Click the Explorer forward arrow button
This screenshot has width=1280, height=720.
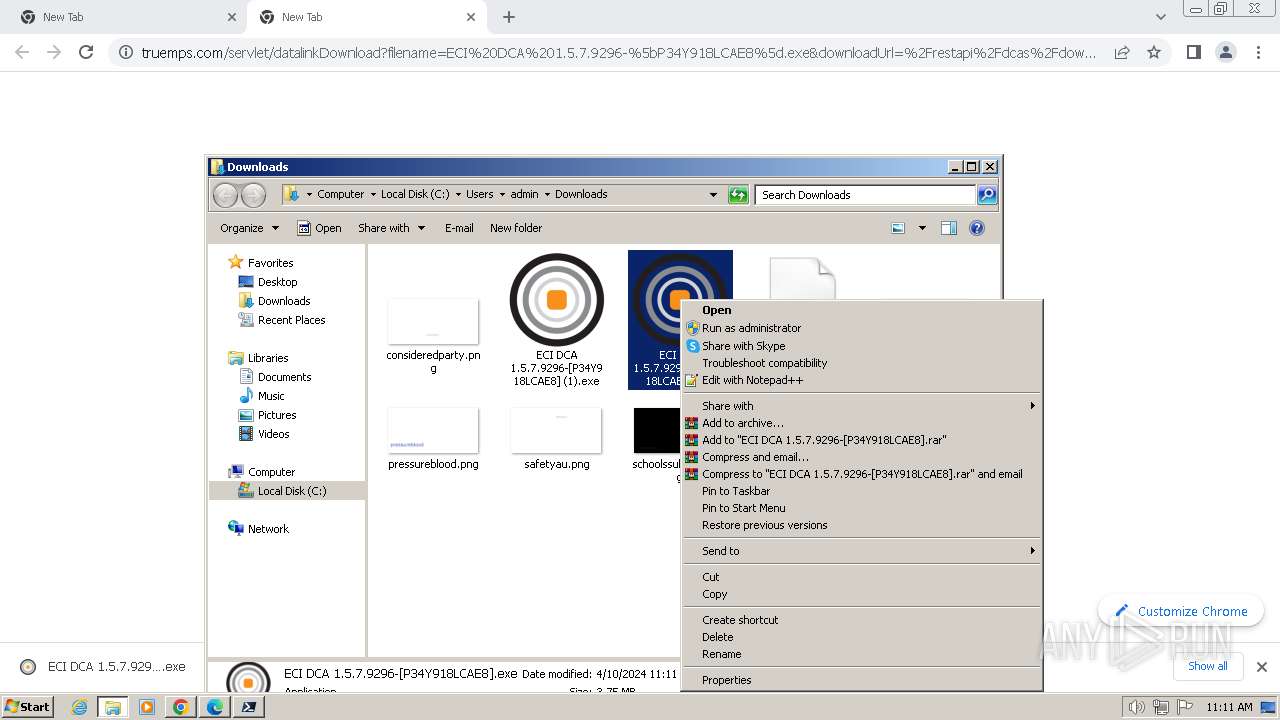coord(254,195)
